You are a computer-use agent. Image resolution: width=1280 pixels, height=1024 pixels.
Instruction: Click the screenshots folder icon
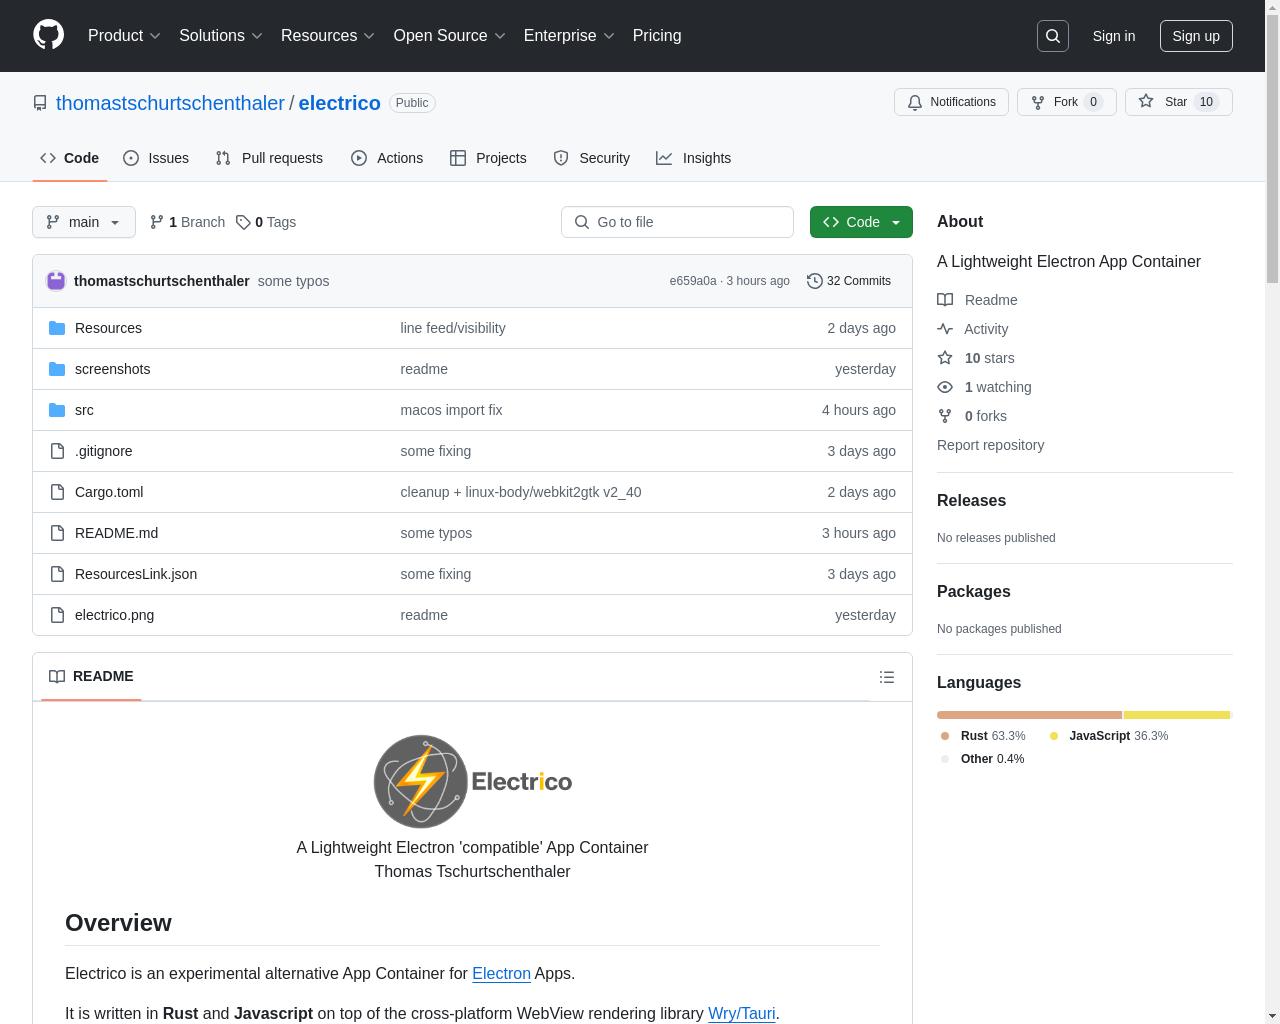tap(57, 369)
